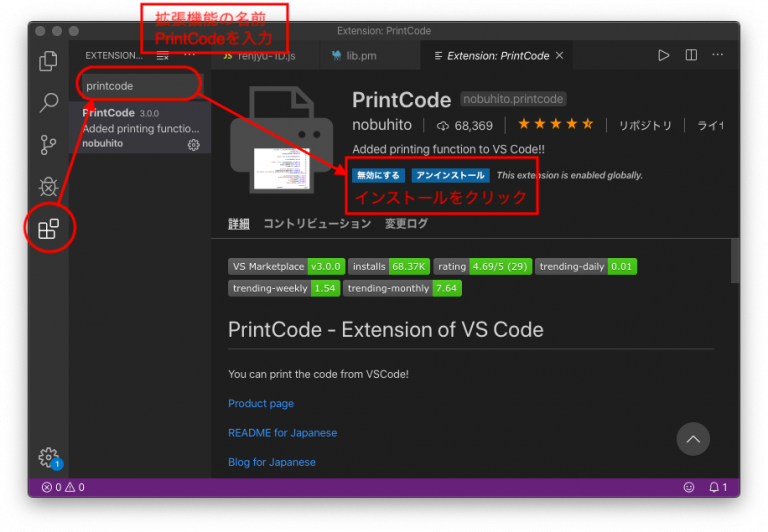Select the コントリビューション tab
This screenshot has height=532, width=768.
316,224
